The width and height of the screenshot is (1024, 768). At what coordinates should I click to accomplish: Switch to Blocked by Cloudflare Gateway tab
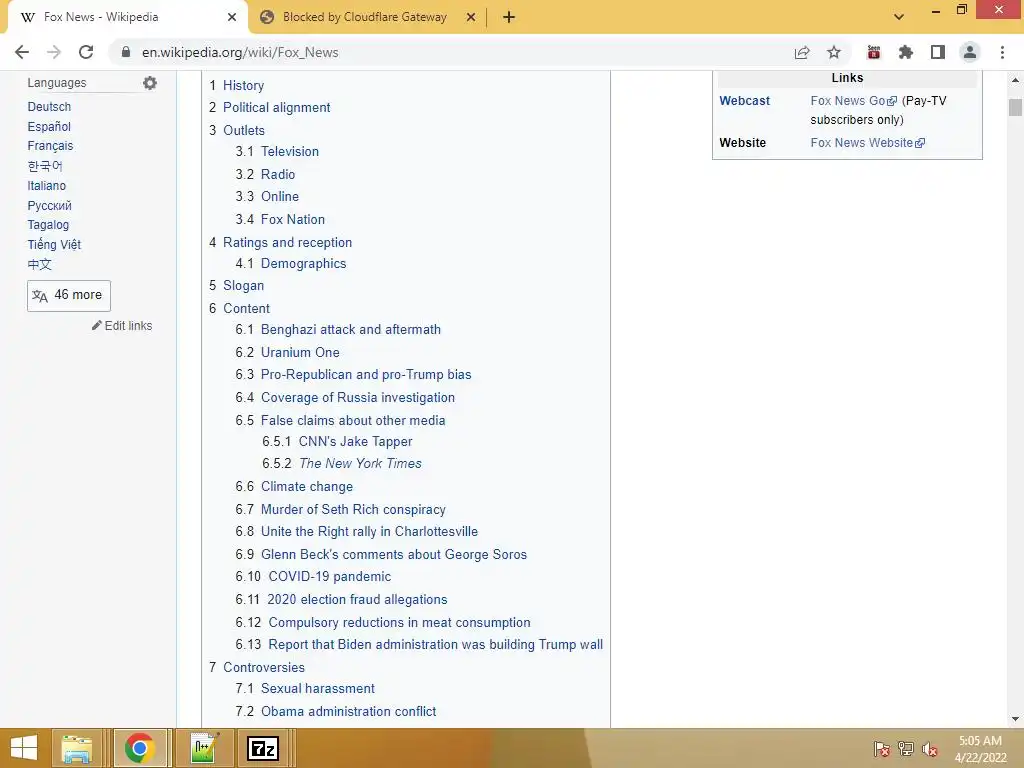click(x=367, y=17)
